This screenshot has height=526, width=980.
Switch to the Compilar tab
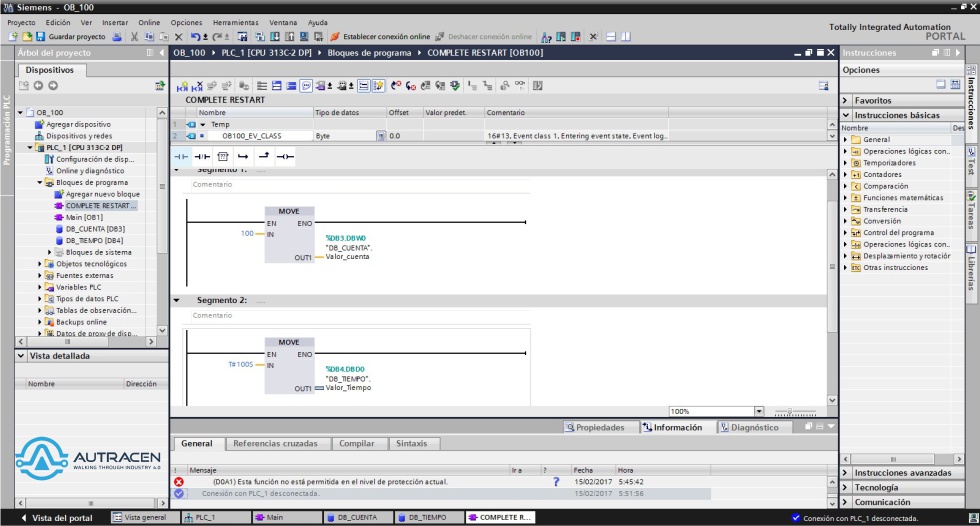tap(357, 444)
